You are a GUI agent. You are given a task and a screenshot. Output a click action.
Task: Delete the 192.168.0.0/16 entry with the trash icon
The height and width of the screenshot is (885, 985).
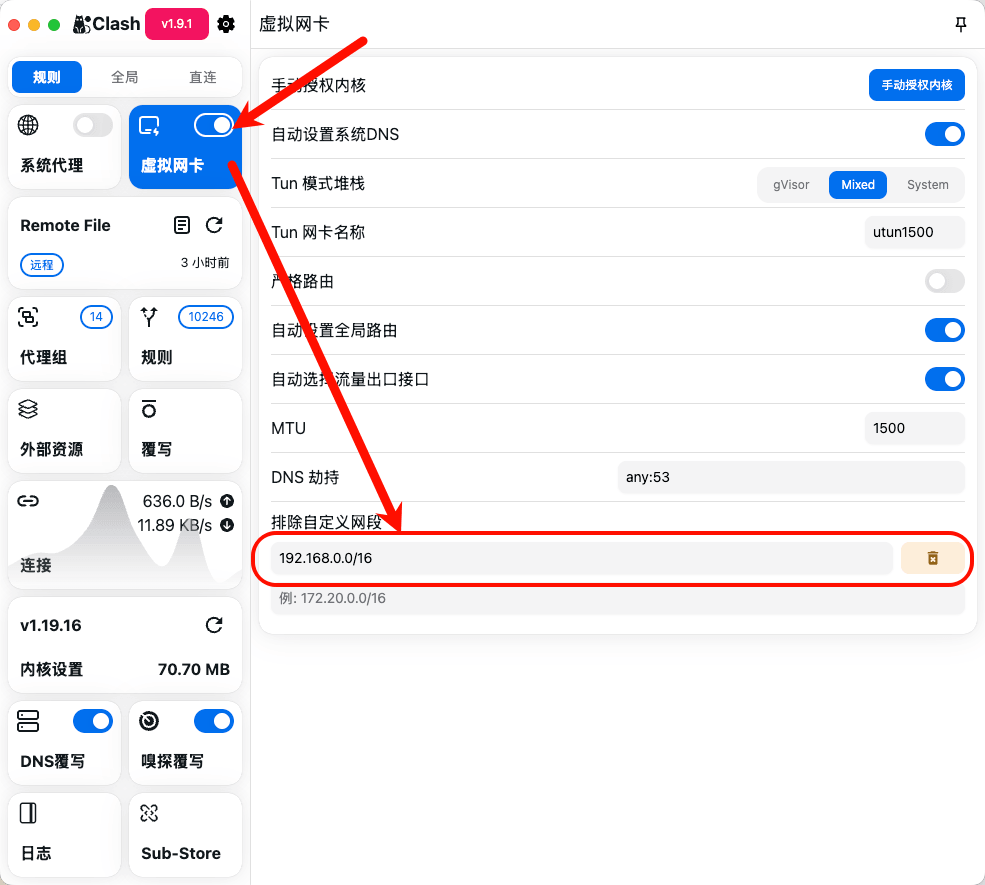[x=933, y=558]
